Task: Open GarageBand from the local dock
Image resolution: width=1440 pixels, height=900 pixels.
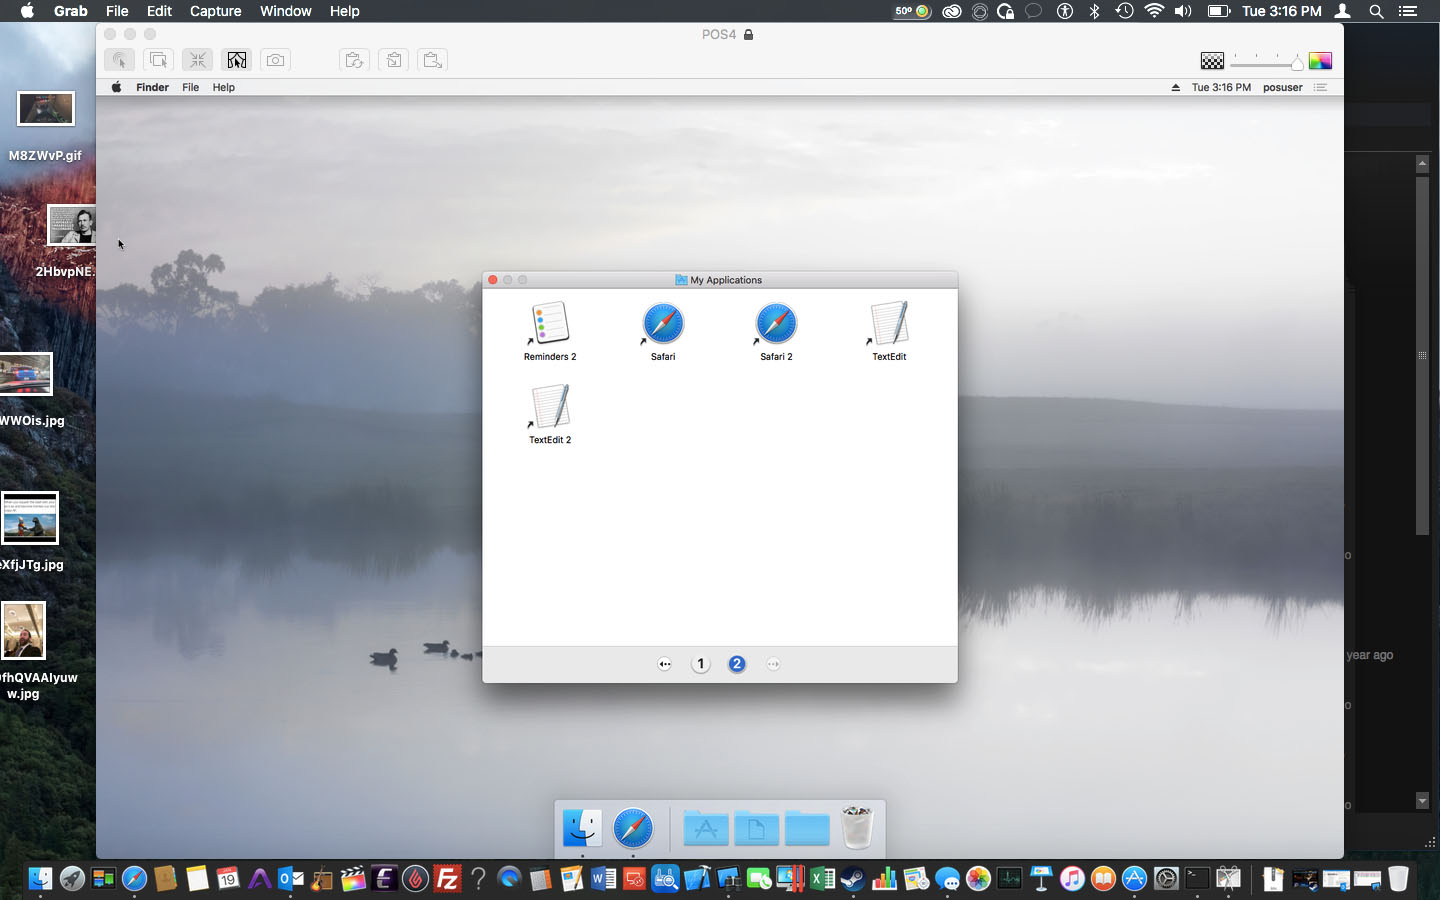Action: (322, 879)
